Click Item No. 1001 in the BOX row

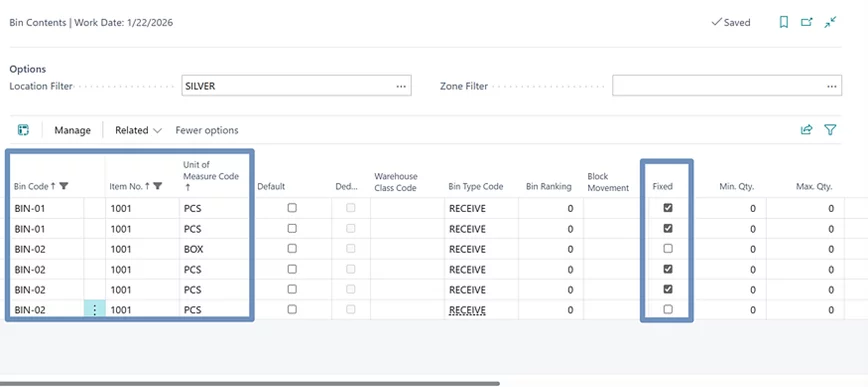(x=142, y=249)
